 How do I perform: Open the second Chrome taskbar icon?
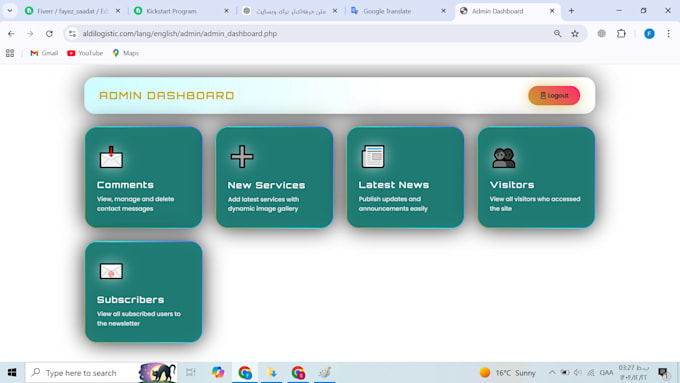coord(298,373)
